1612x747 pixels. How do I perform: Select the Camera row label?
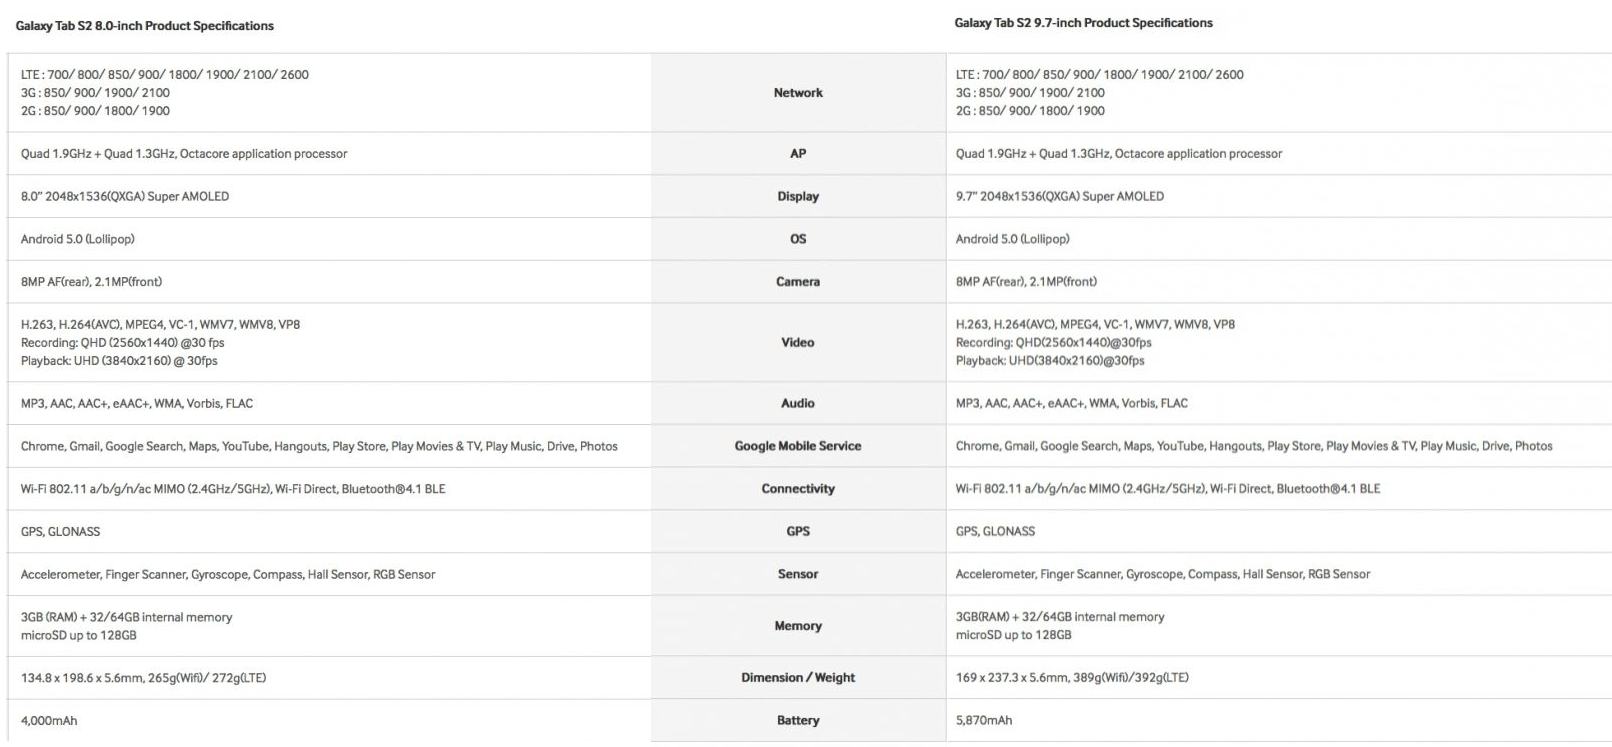[x=798, y=282]
